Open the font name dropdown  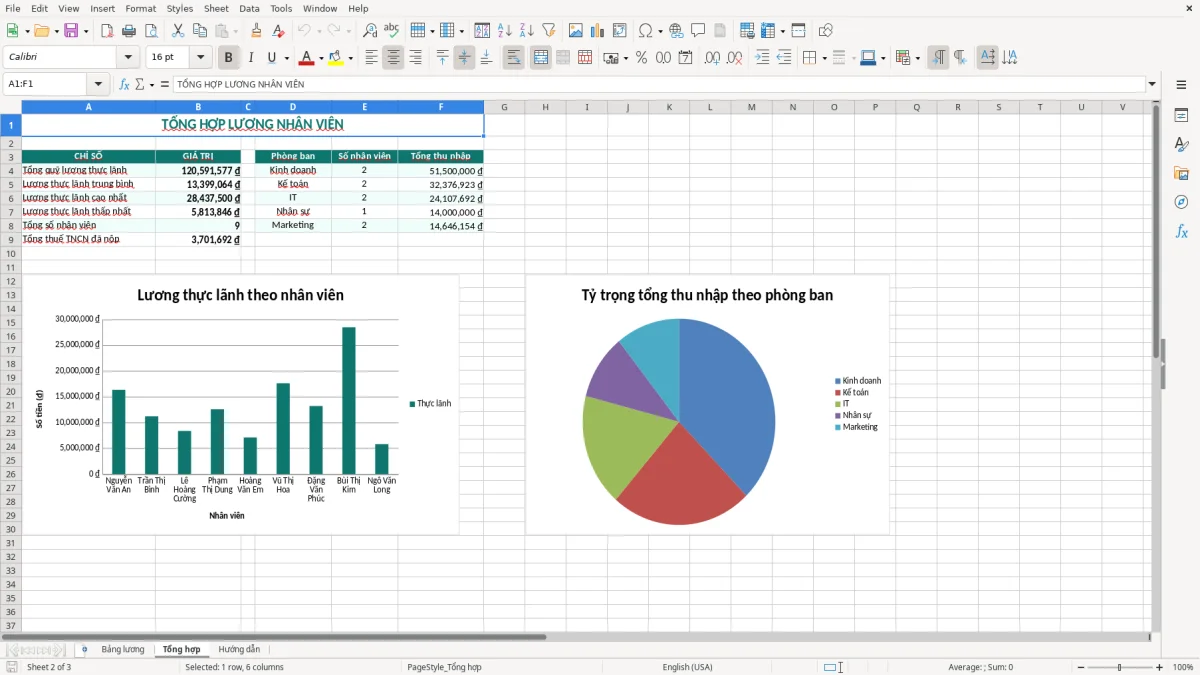click(128, 58)
